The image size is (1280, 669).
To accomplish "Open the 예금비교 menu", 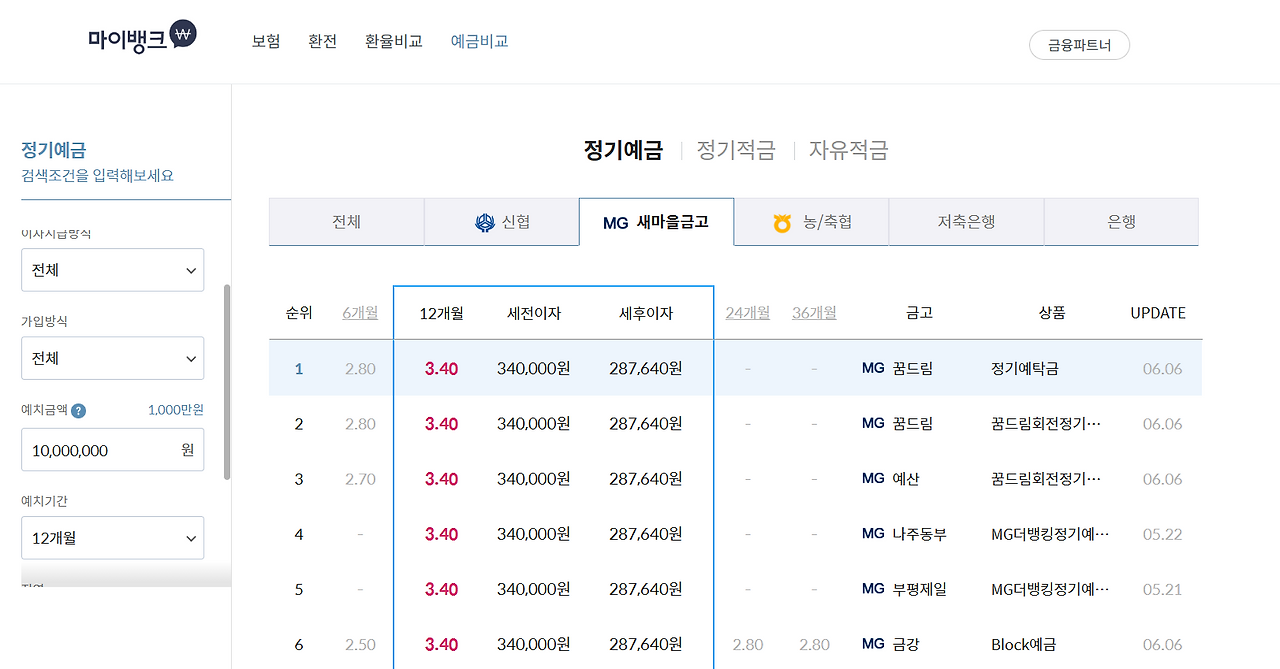I will point(480,41).
